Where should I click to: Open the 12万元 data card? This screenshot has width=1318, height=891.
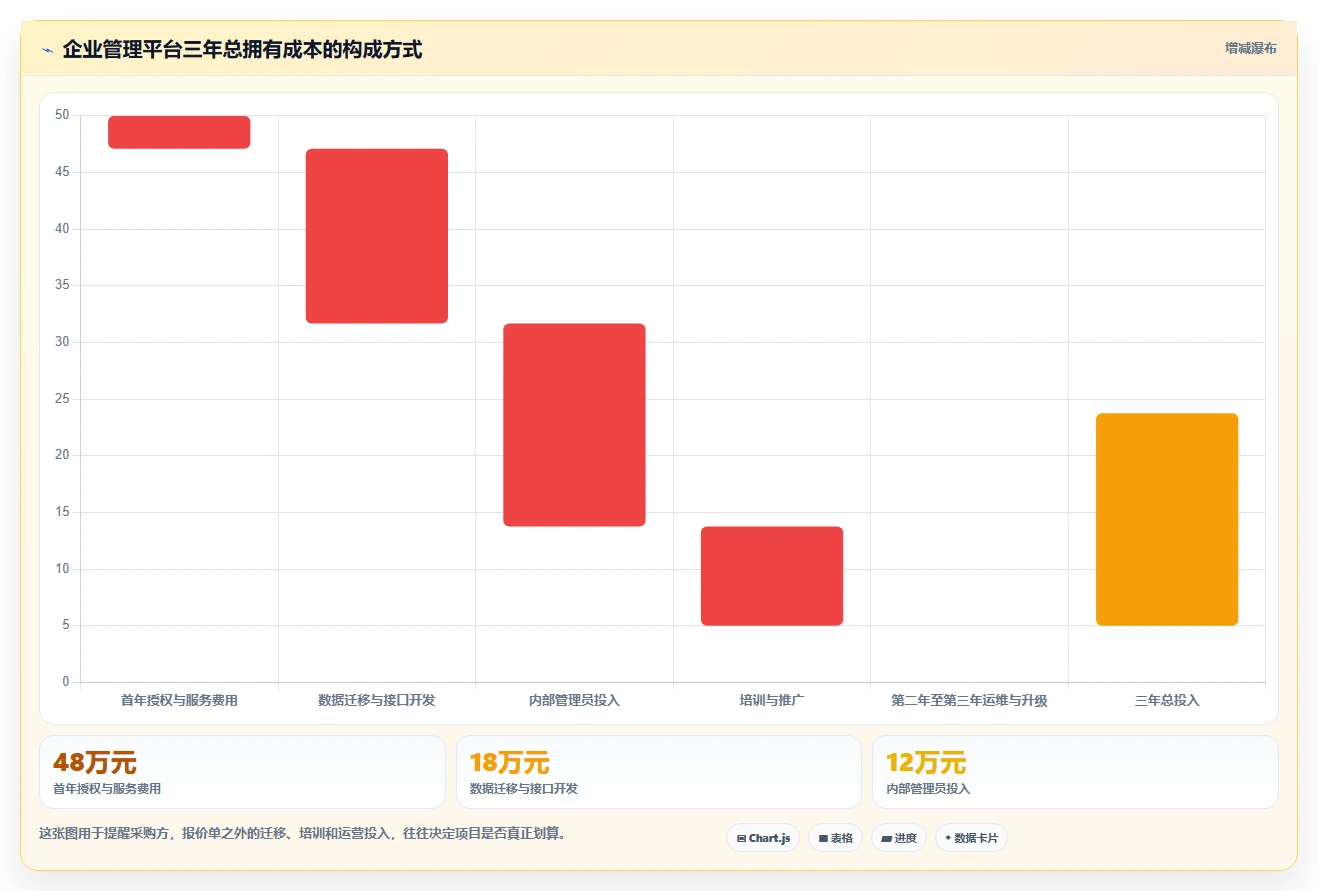[x=1075, y=772]
